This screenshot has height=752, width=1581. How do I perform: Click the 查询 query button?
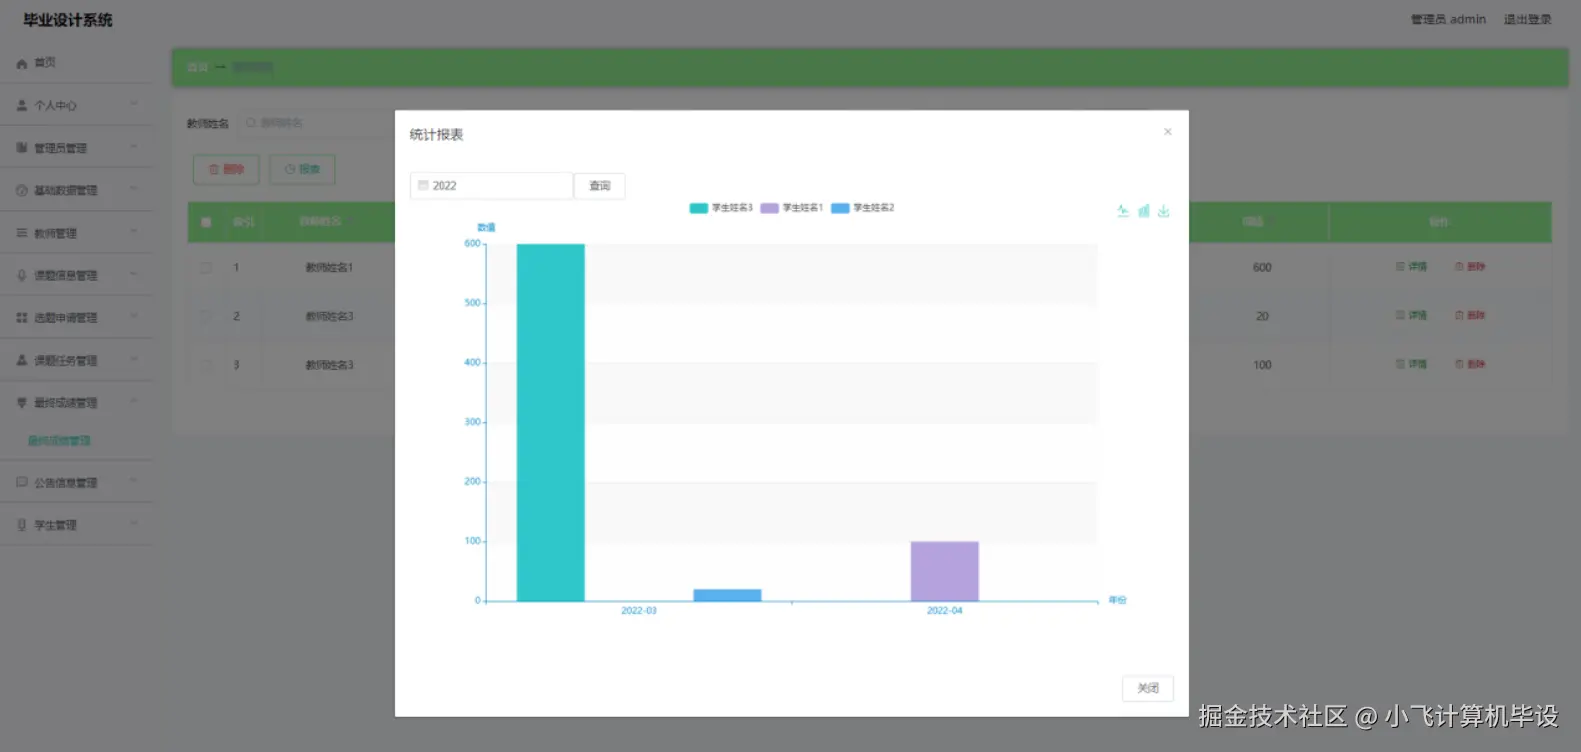(600, 186)
